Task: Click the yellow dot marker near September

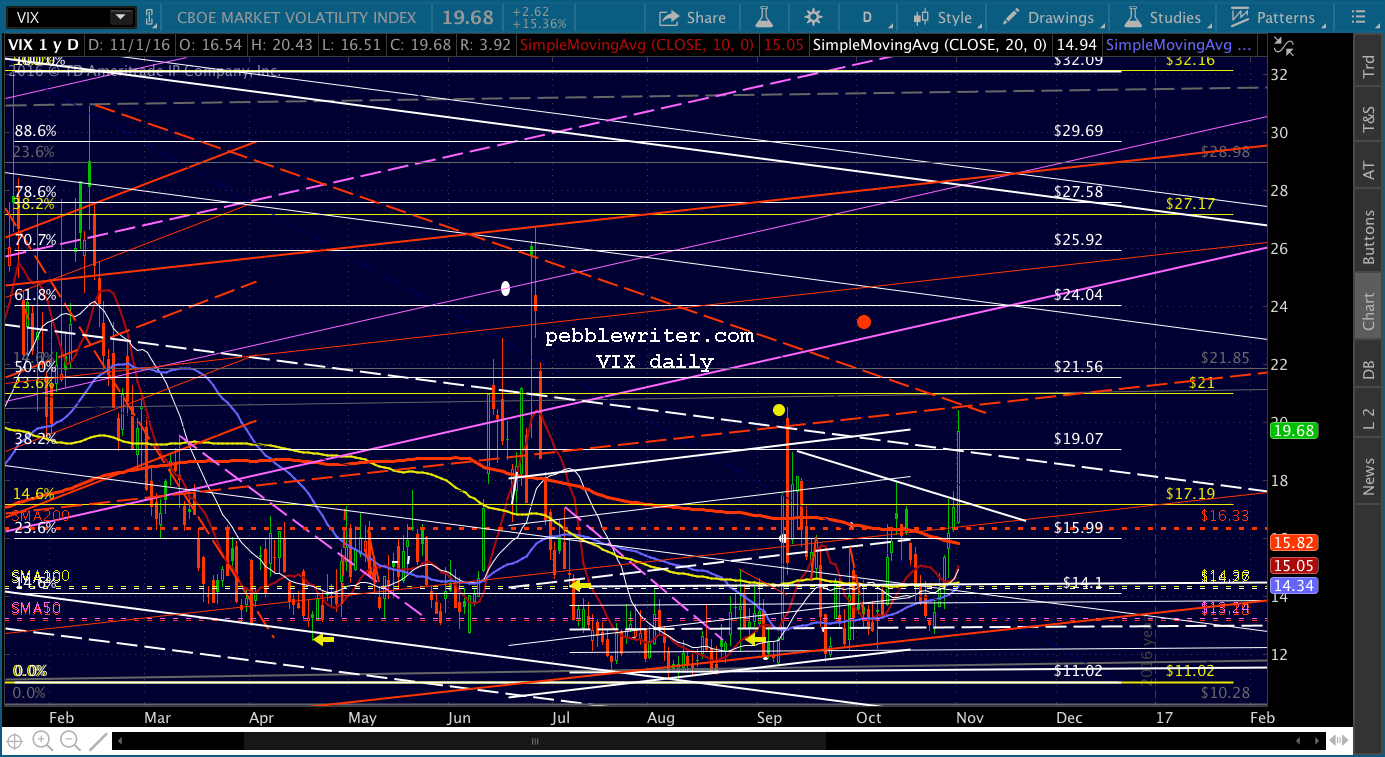Action: click(x=778, y=410)
